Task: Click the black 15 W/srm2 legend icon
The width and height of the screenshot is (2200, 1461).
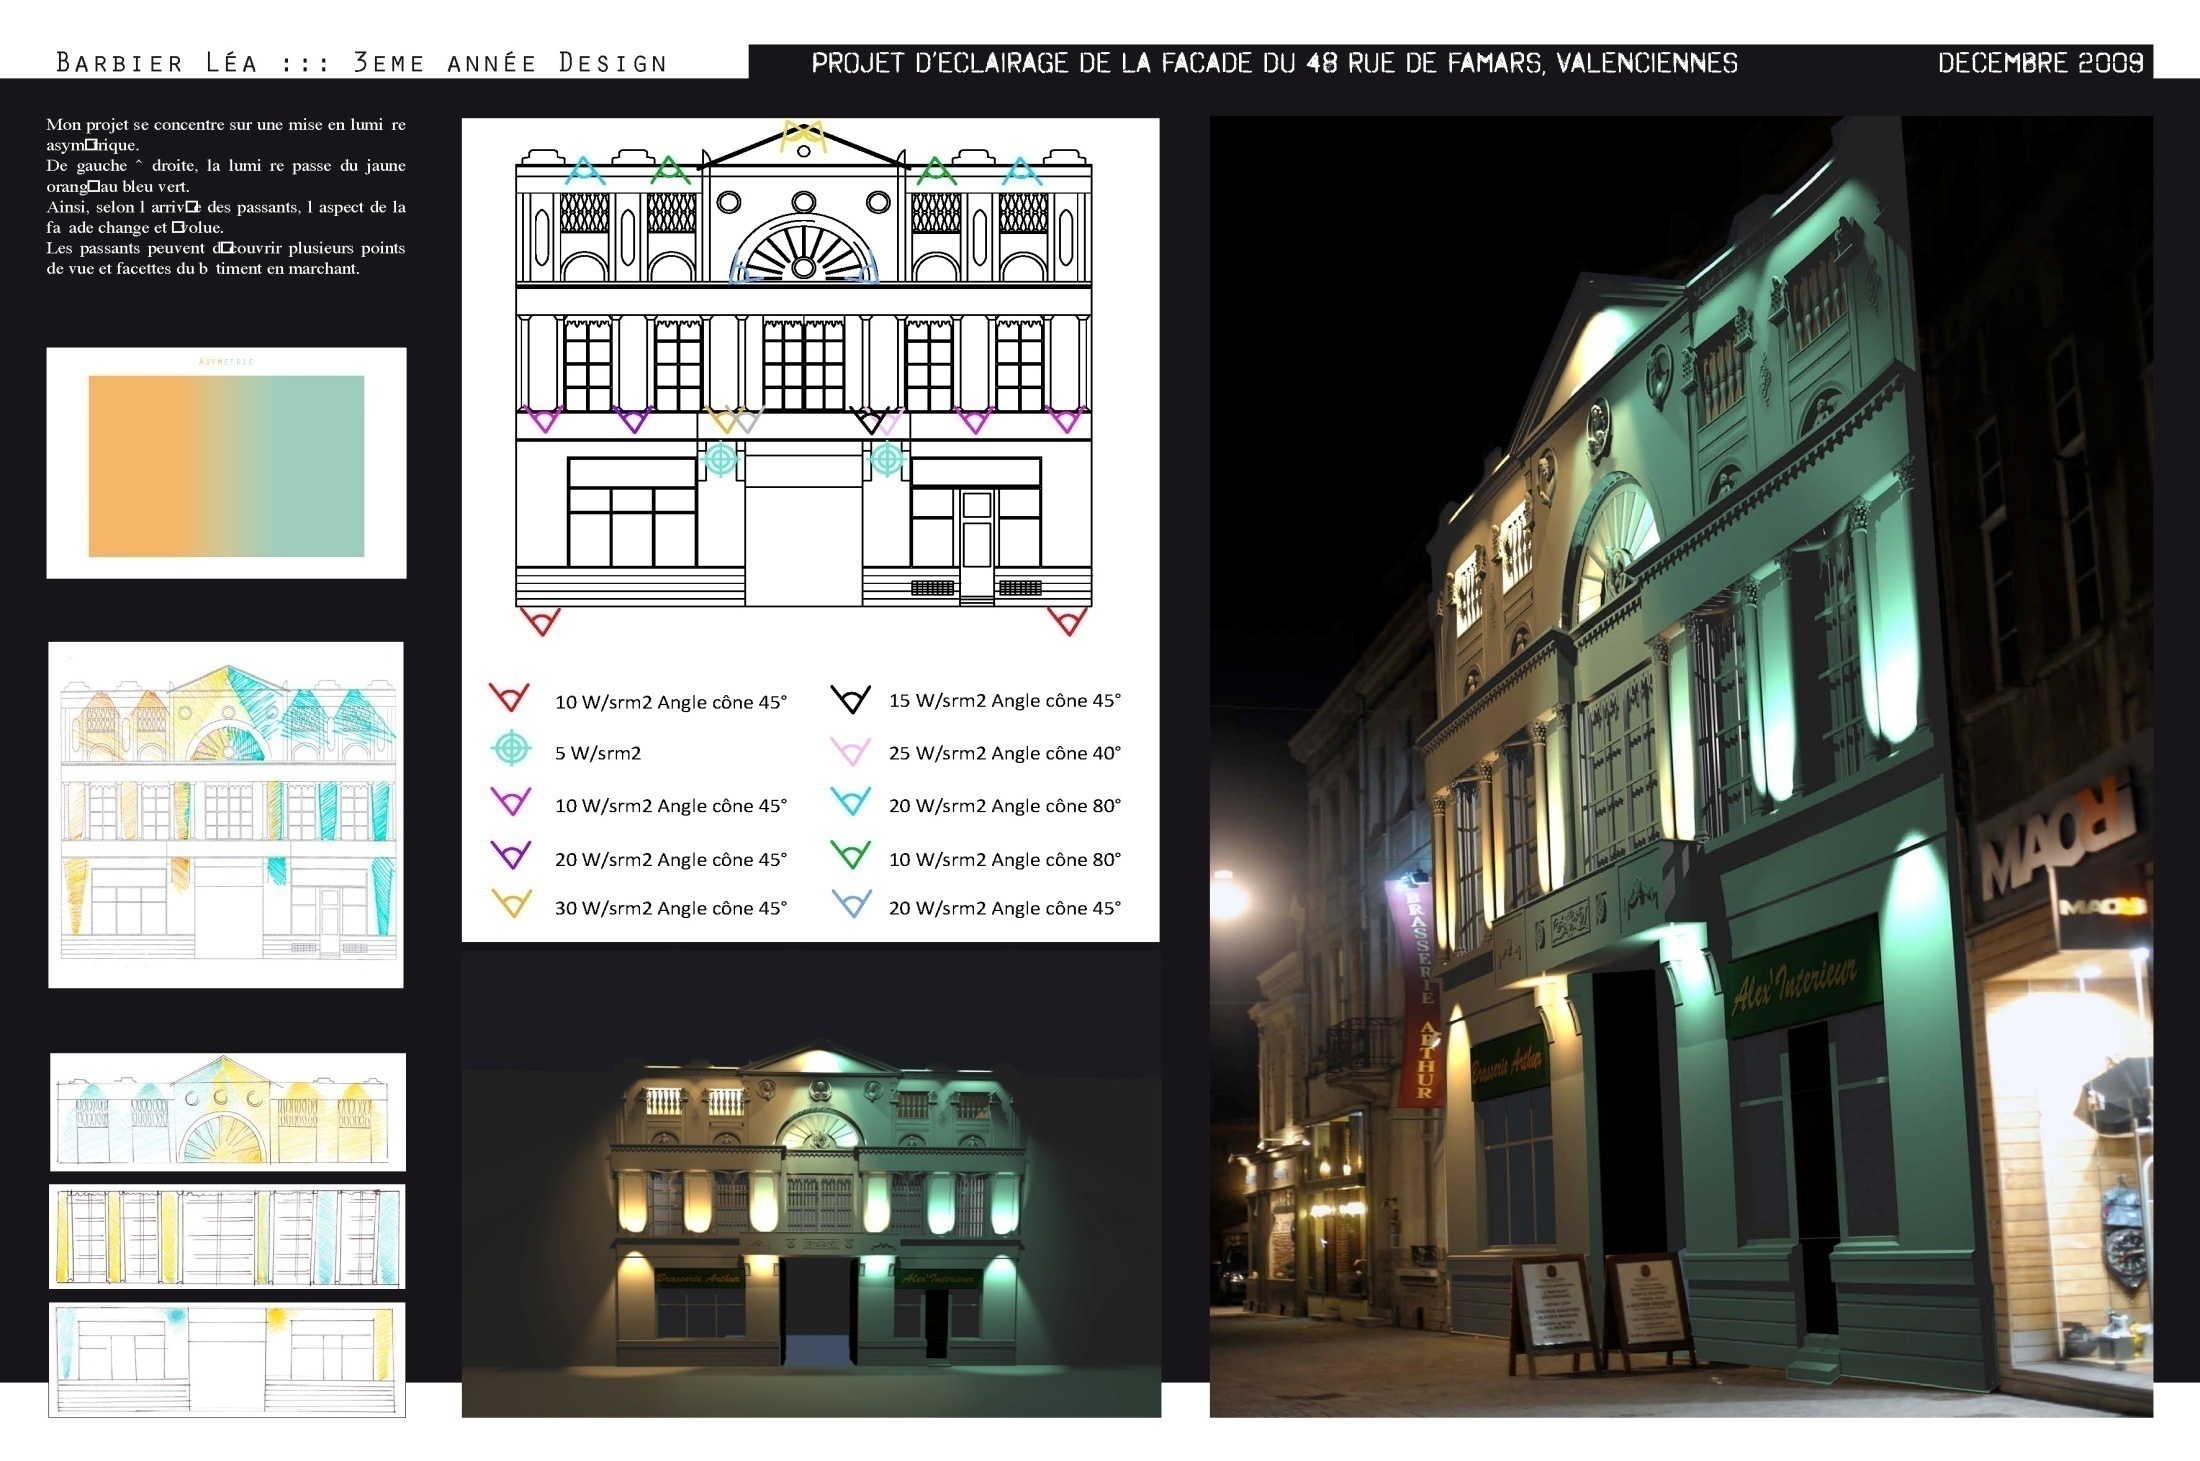Action: tap(851, 698)
